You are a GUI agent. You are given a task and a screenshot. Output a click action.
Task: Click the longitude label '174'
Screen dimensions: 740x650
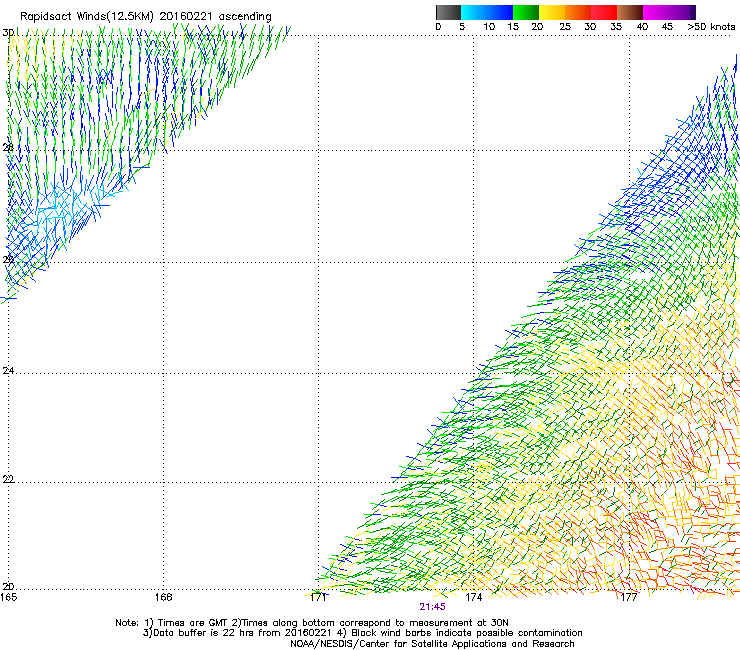[x=473, y=597]
